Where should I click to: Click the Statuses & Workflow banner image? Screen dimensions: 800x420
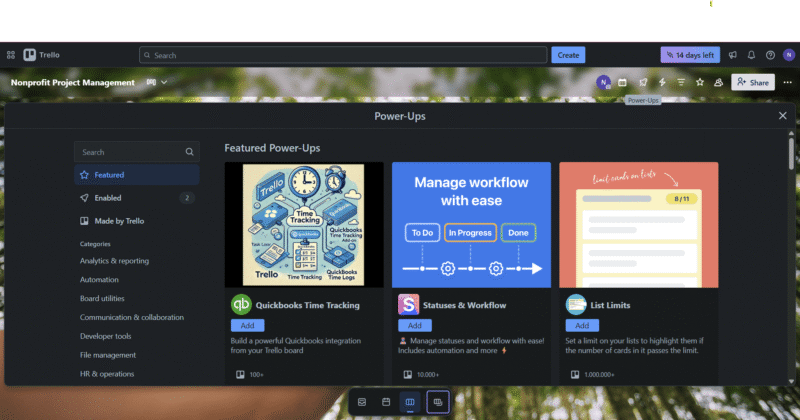click(x=471, y=225)
